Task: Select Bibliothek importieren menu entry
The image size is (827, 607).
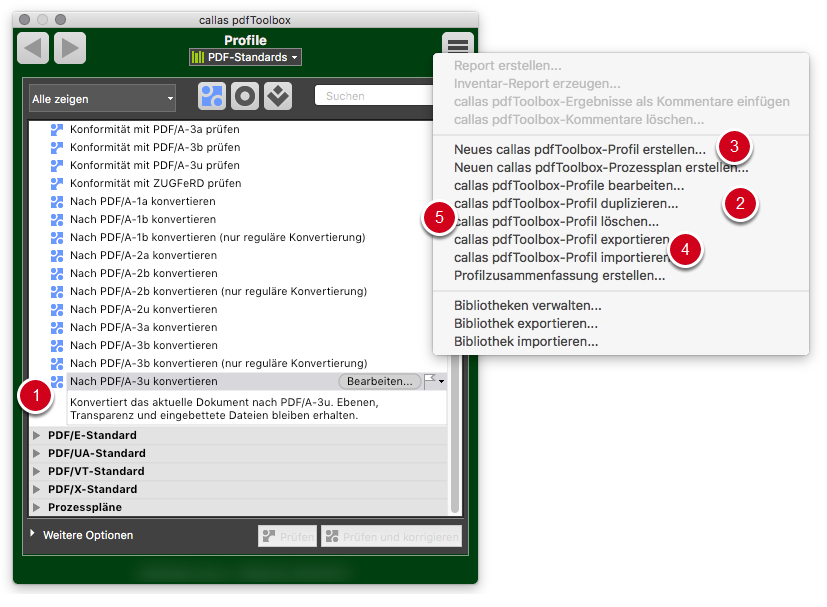Action: [x=526, y=342]
